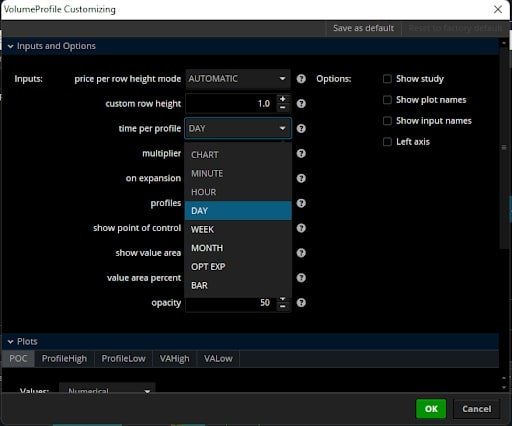Select BAR from the time list
Image resolution: width=512 pixels, height=426 pixels.
coord(238,285)
